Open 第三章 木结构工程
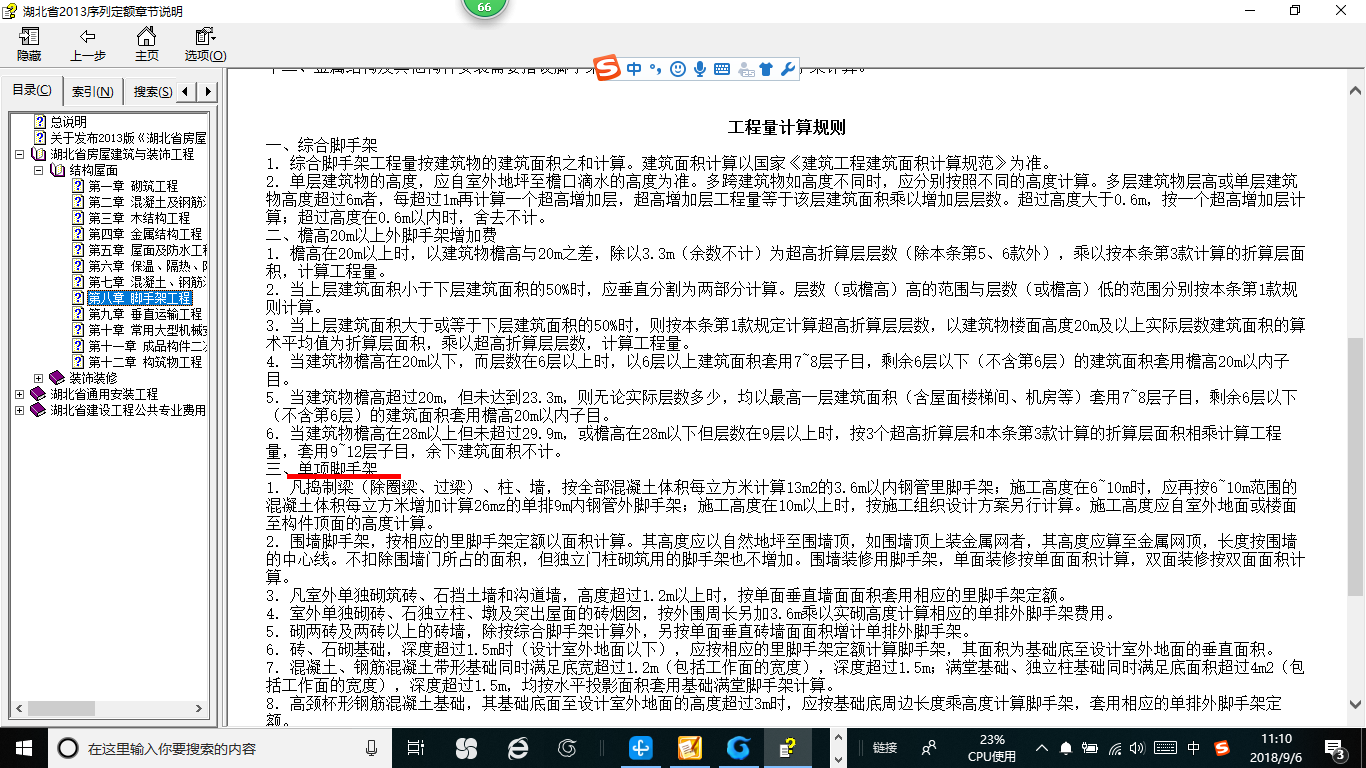1366x768 pixels. 139,218
